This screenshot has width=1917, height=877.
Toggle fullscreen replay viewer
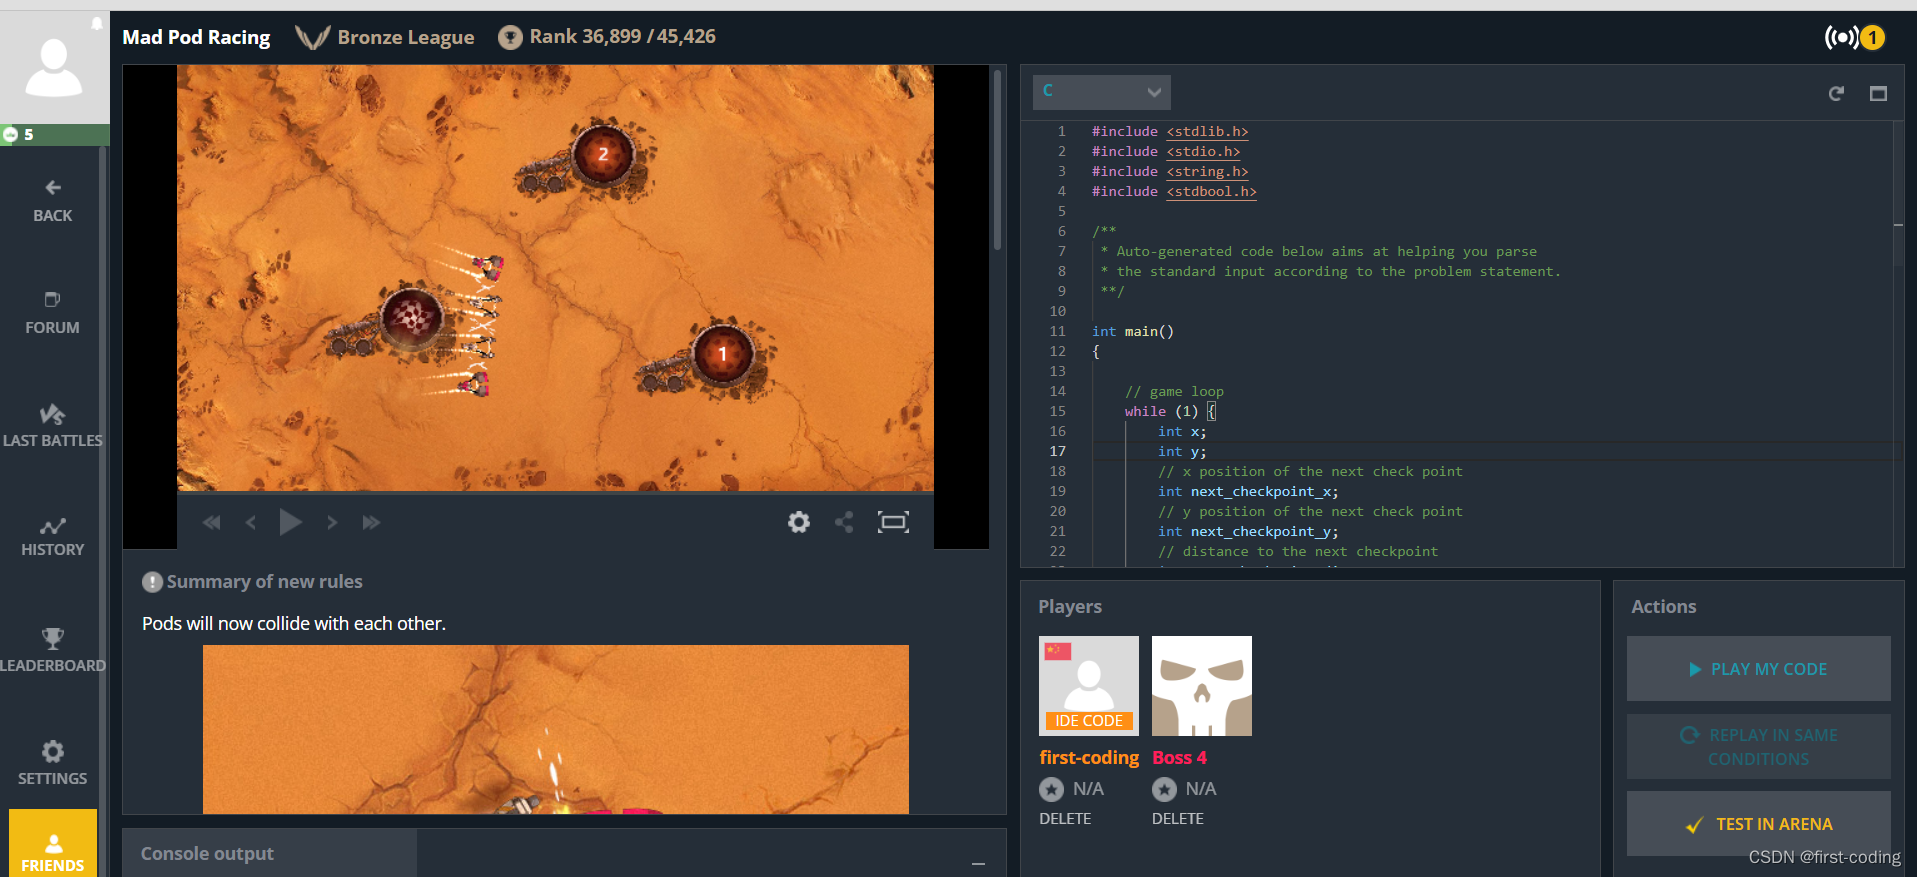(893, 522)
